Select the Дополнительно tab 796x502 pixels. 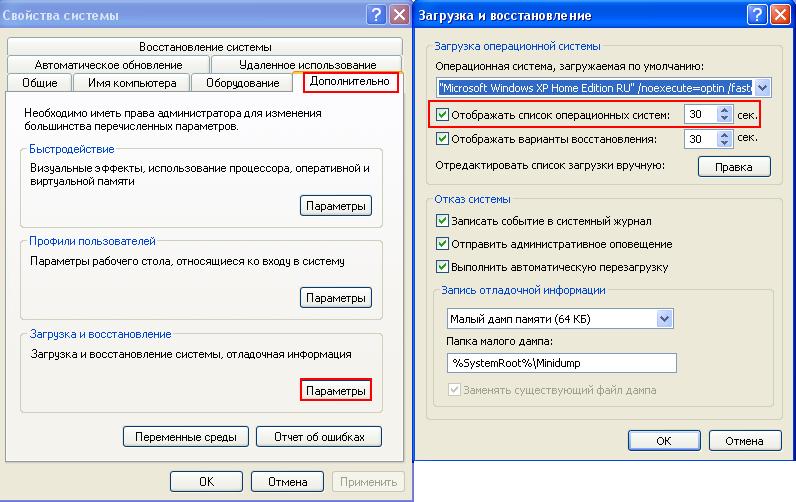pyautogui.click(x=350, y=81)
